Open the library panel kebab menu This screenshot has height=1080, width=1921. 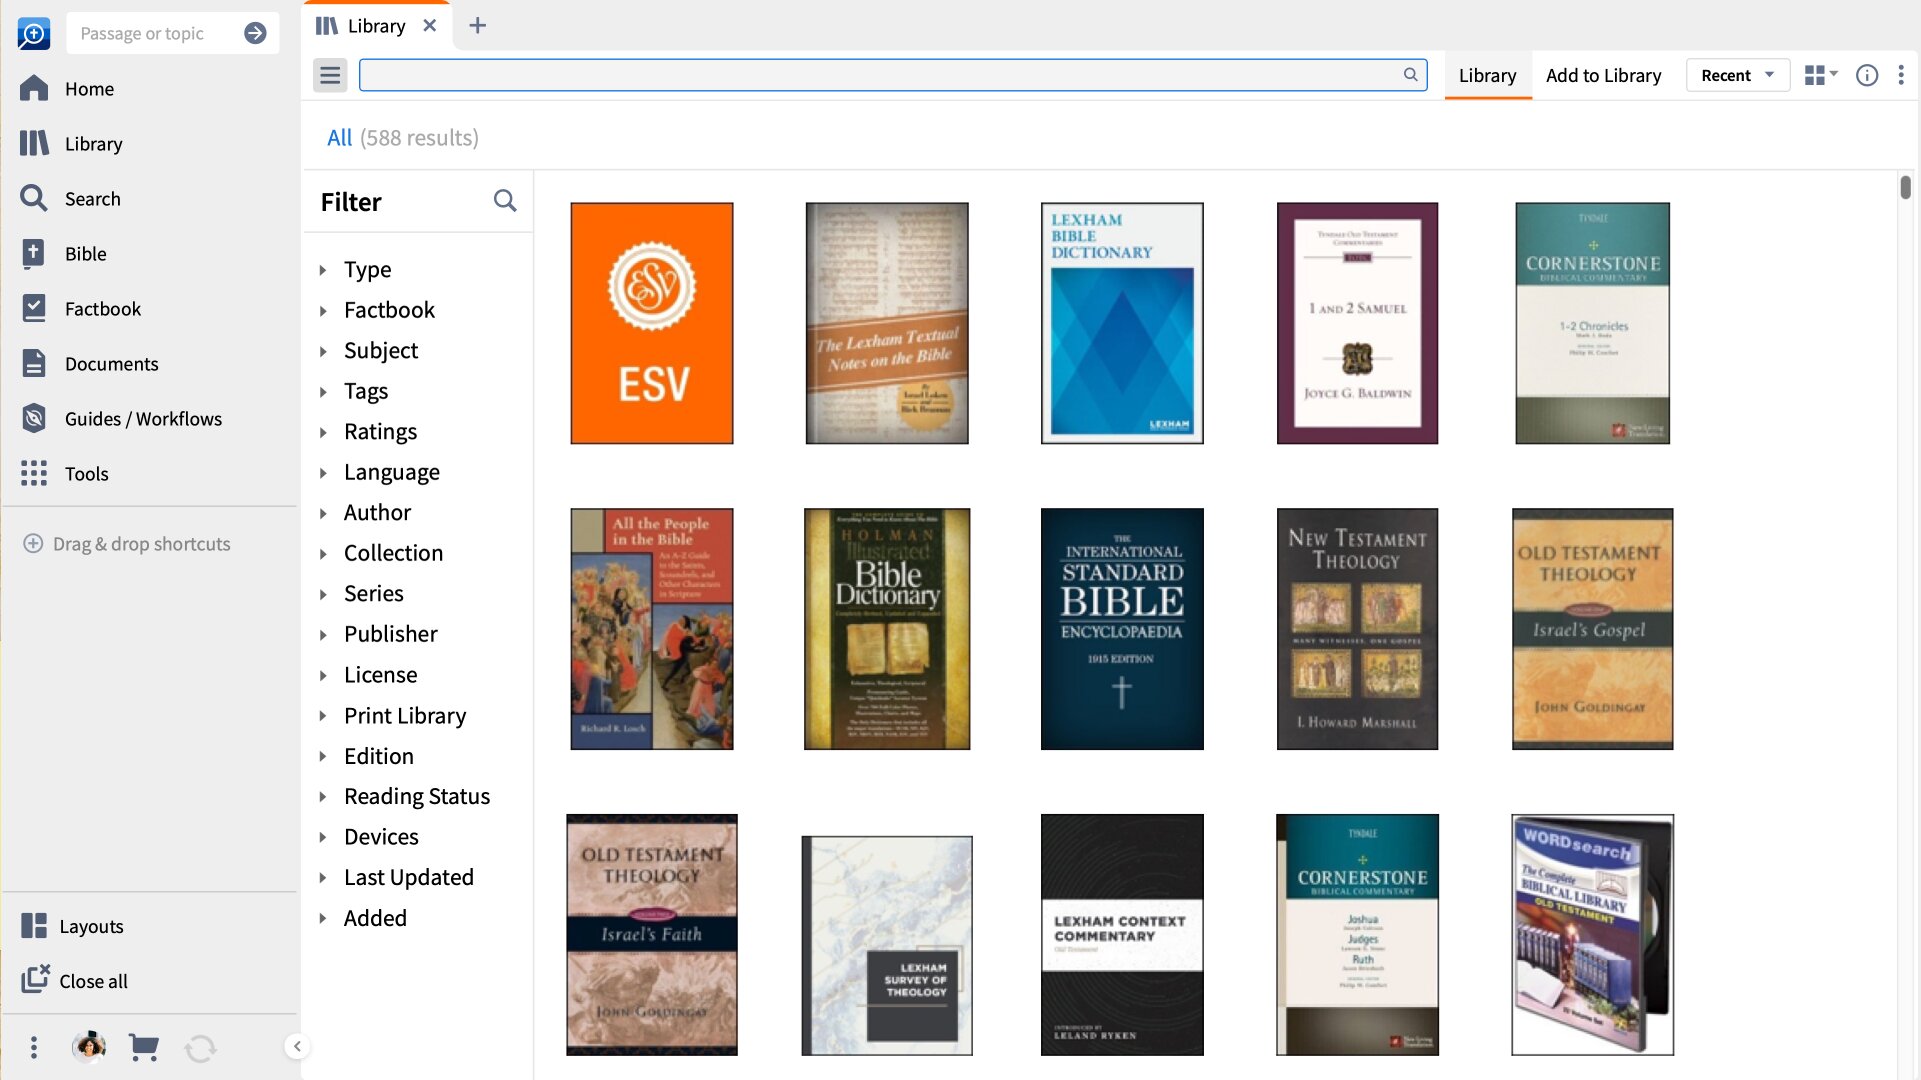coord(1900,75)
